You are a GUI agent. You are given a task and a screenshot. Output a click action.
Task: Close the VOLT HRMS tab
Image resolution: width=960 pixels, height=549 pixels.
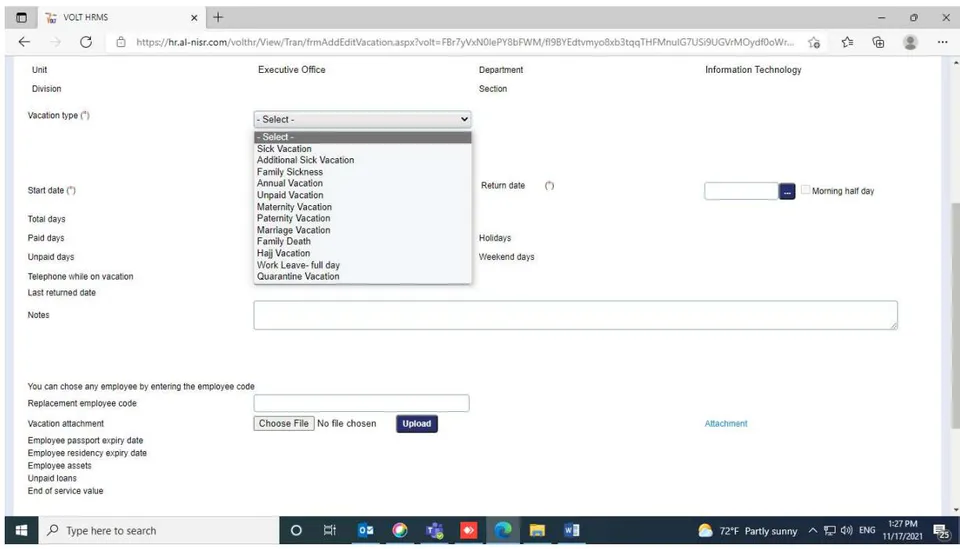(x=194, y=18)
